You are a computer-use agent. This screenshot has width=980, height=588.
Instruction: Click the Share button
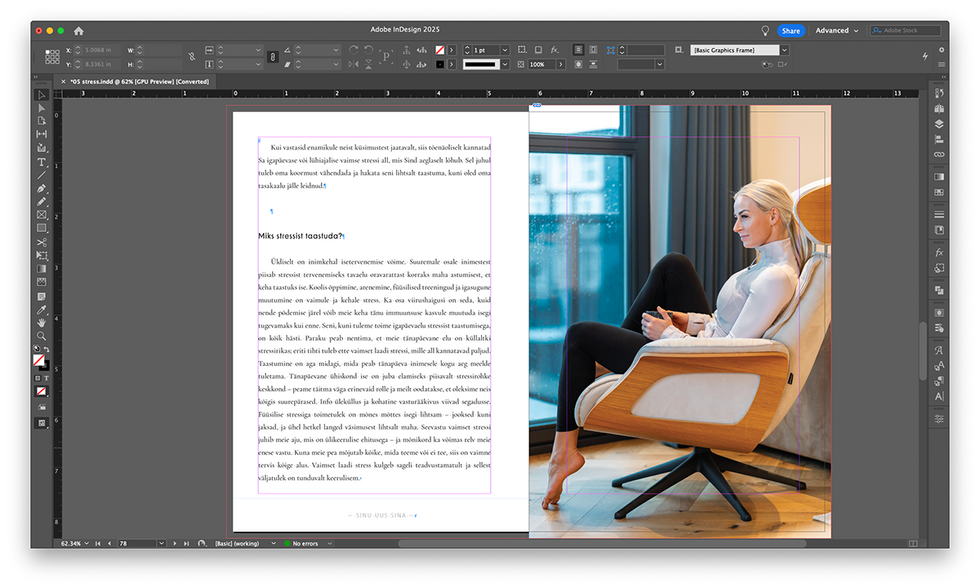791,31
